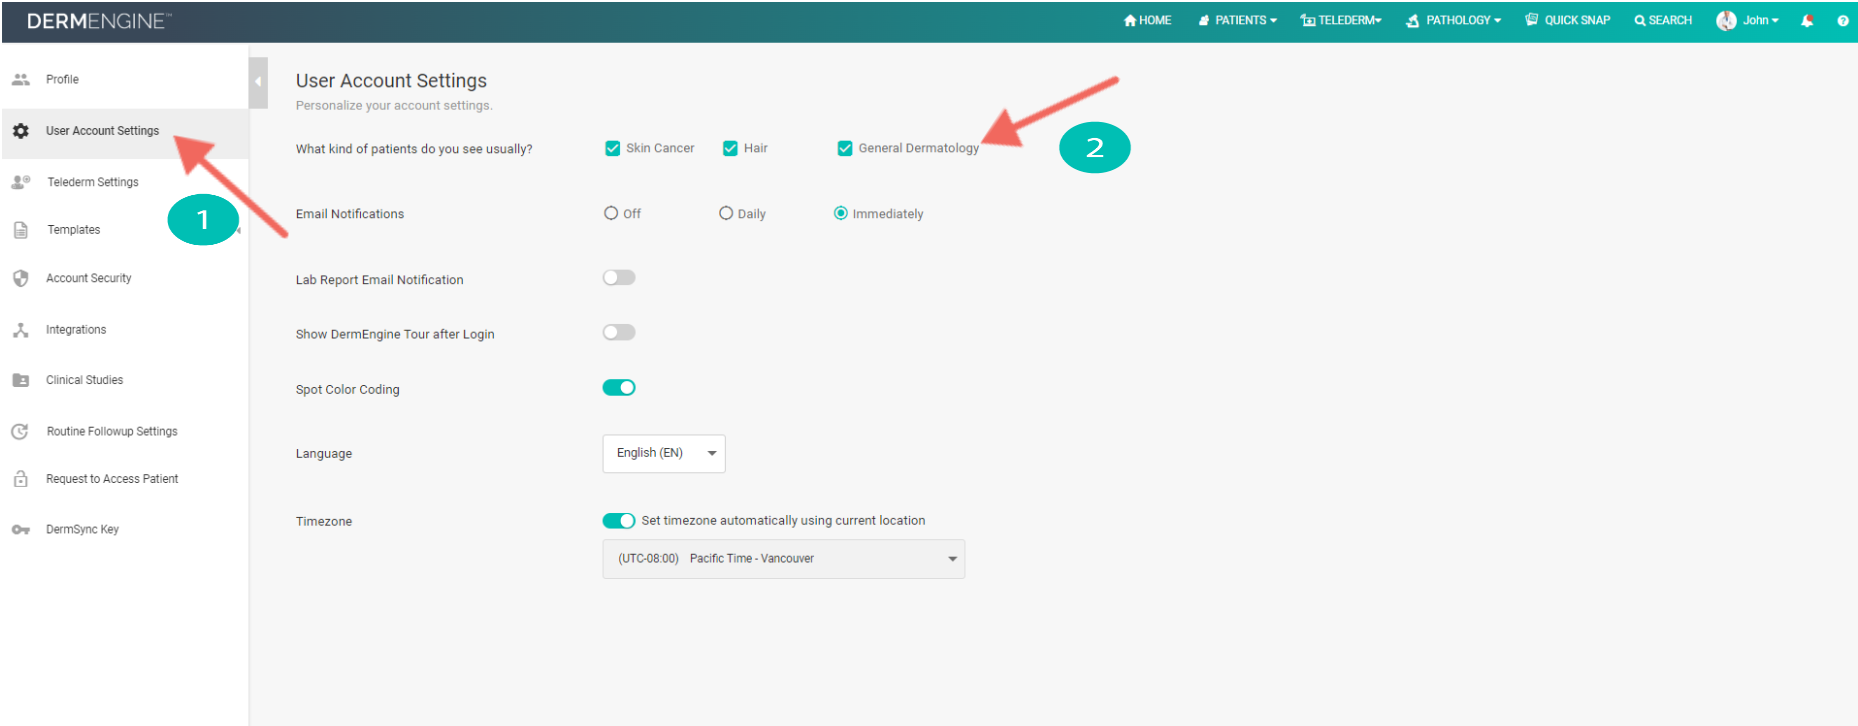Viewport: 1858px width, 726px height.
Task: Click the Account Security shield icon
Action: point(20,278)
